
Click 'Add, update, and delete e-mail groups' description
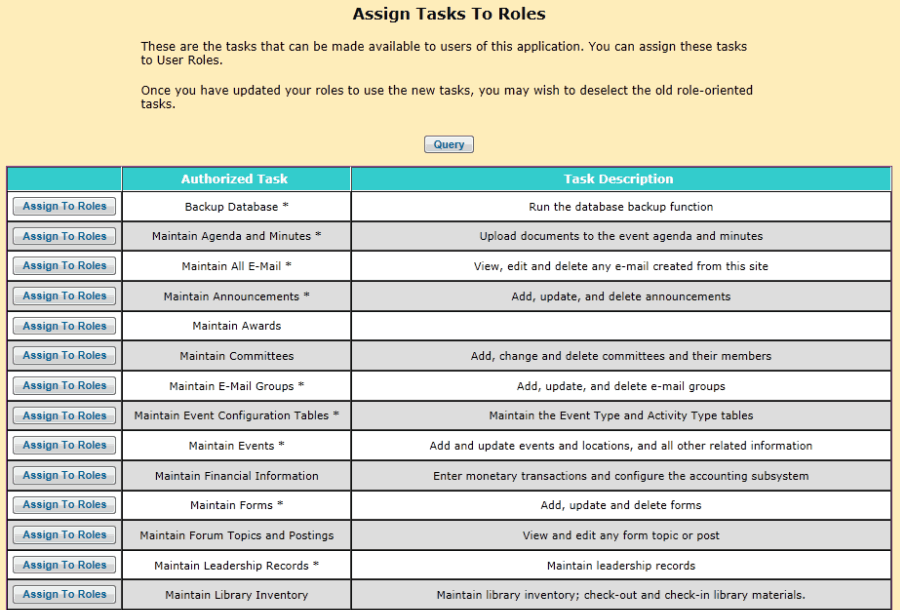621,386
